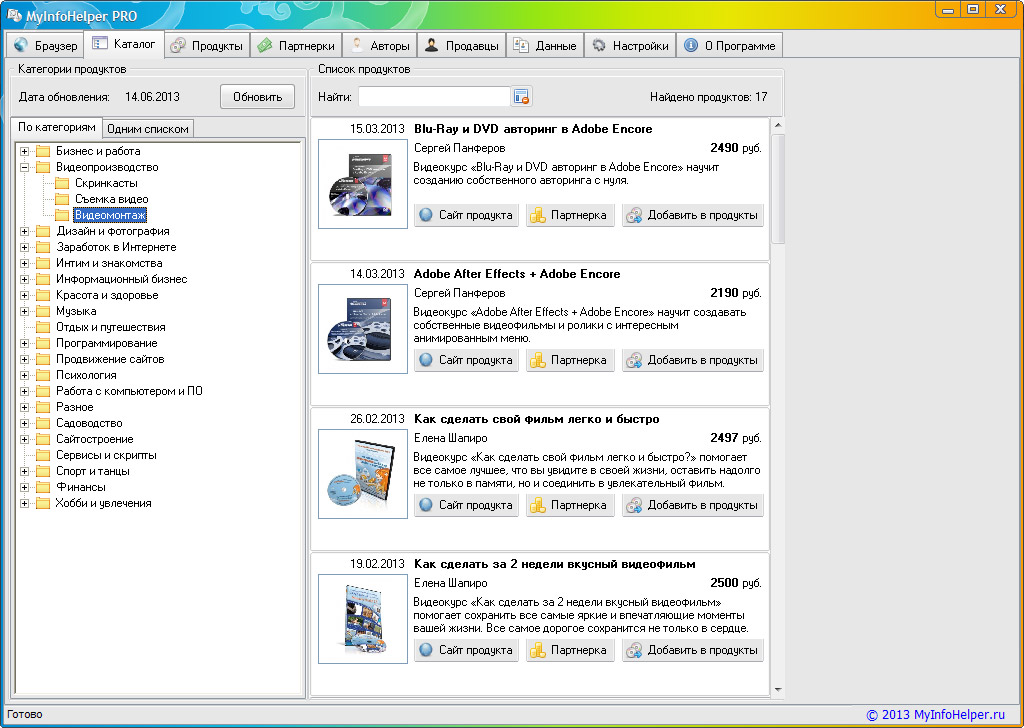The height and width of the screenshot is (728, 1024).
Task: Click the info icon on the О Программе tab
Action: [x=690, y=46]
